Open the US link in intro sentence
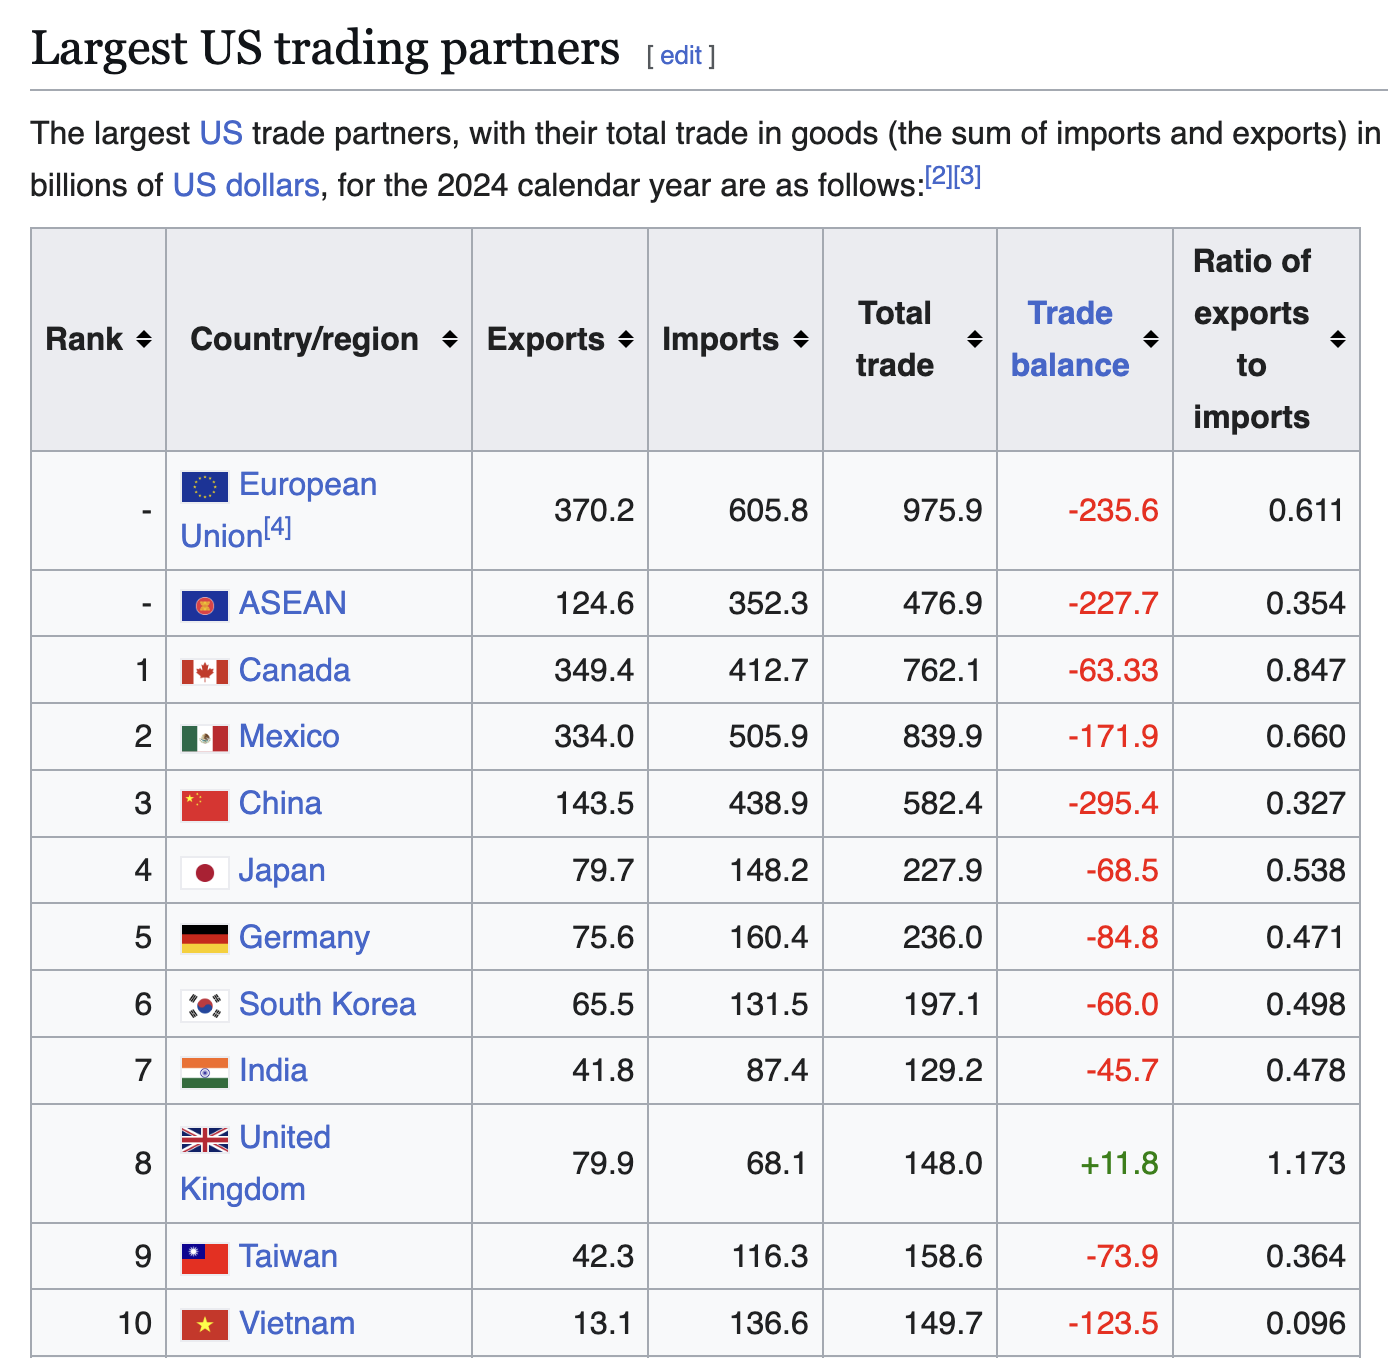Viewport: 1388px width, 1358px height. coord(221,133)
